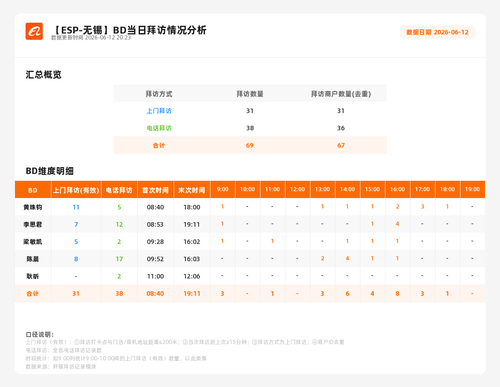Click the data update time text under the title
Image resolution: width=500 pixels, height=387 pixels.
(x=91, y=38)
